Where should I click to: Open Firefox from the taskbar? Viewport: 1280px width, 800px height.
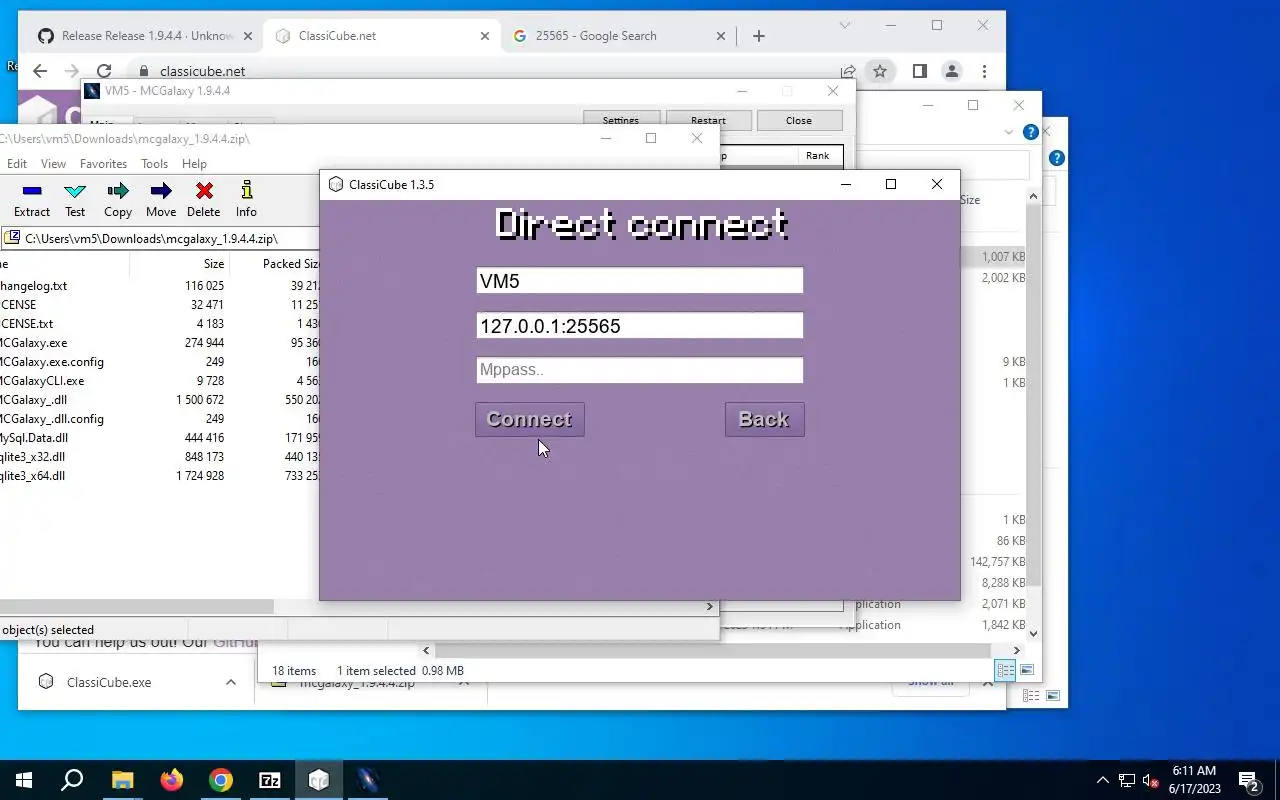(x=172, y=780)
